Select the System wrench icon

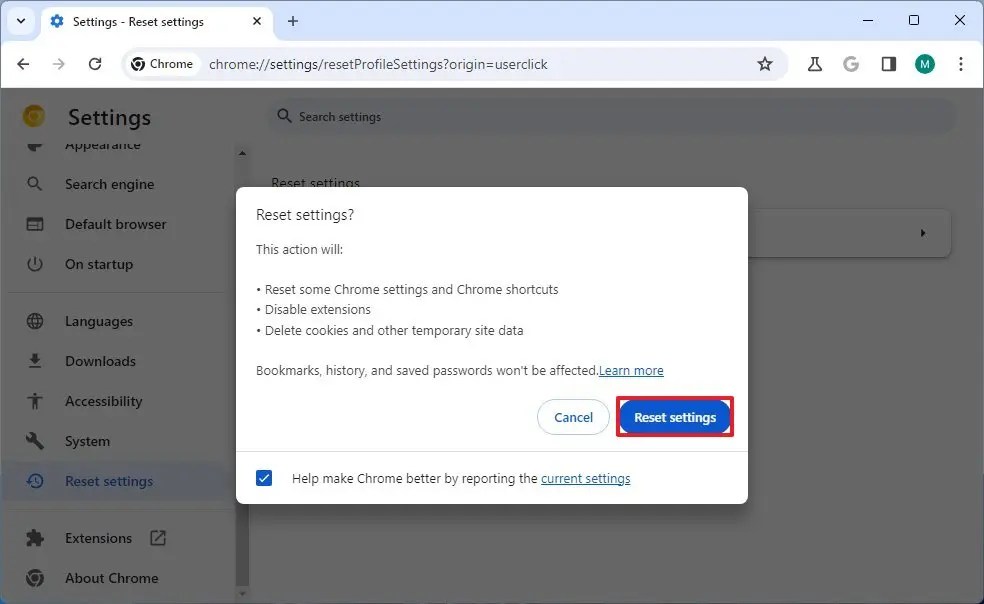tap(36, 441)
